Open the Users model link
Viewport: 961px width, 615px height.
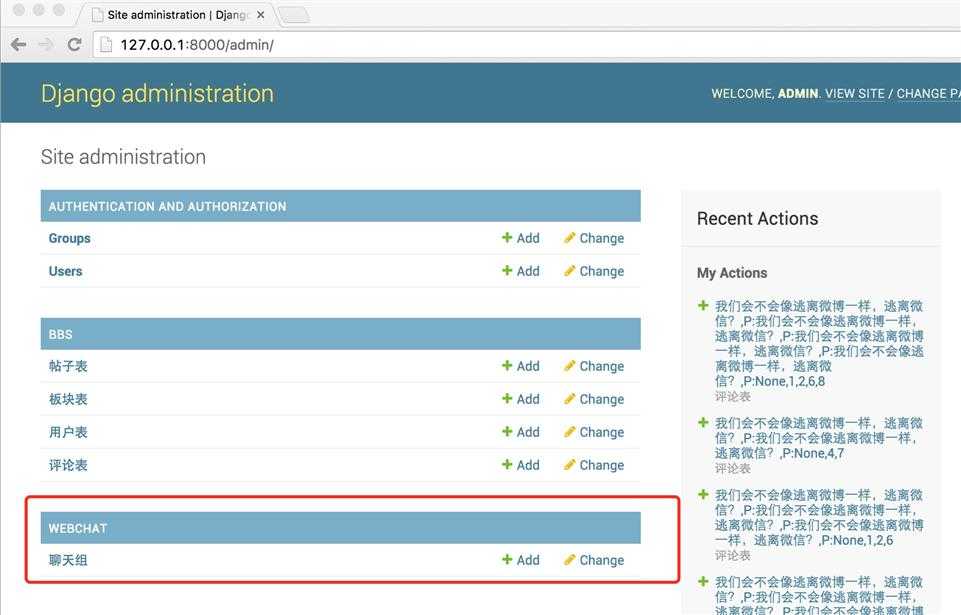[66, 271]
